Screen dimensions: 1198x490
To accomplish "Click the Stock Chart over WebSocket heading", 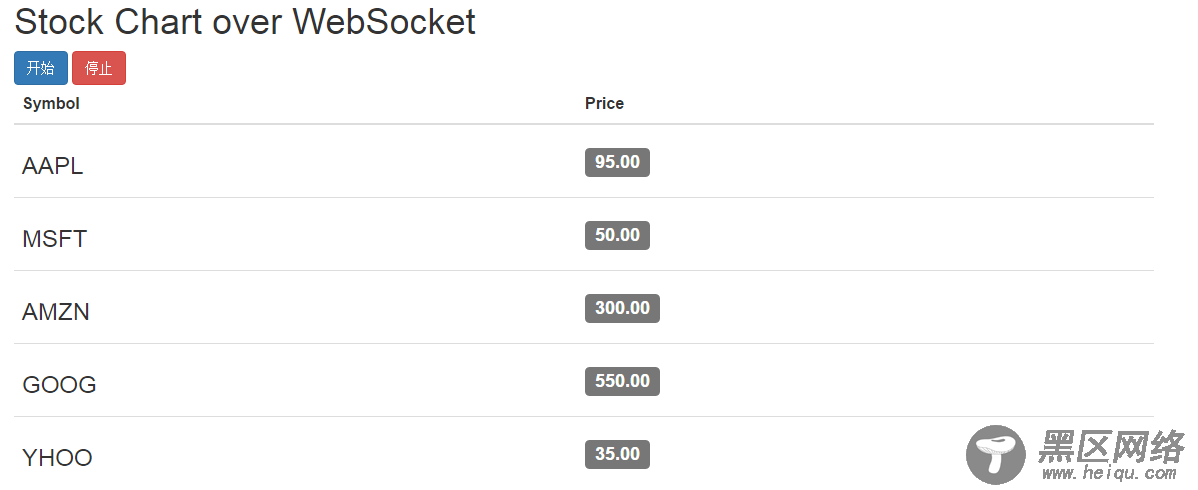I will [245, 21].
